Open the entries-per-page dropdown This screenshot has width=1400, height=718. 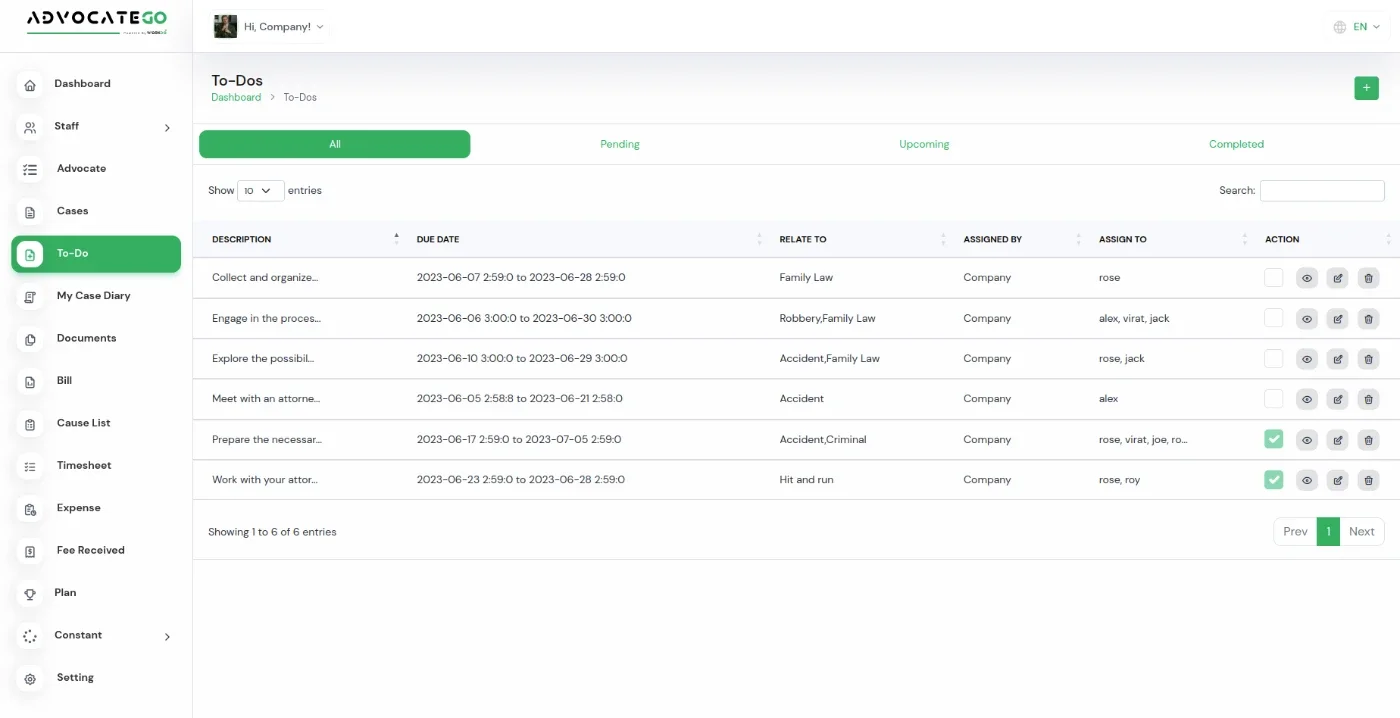pyautogui.click(x=261, y=190)
